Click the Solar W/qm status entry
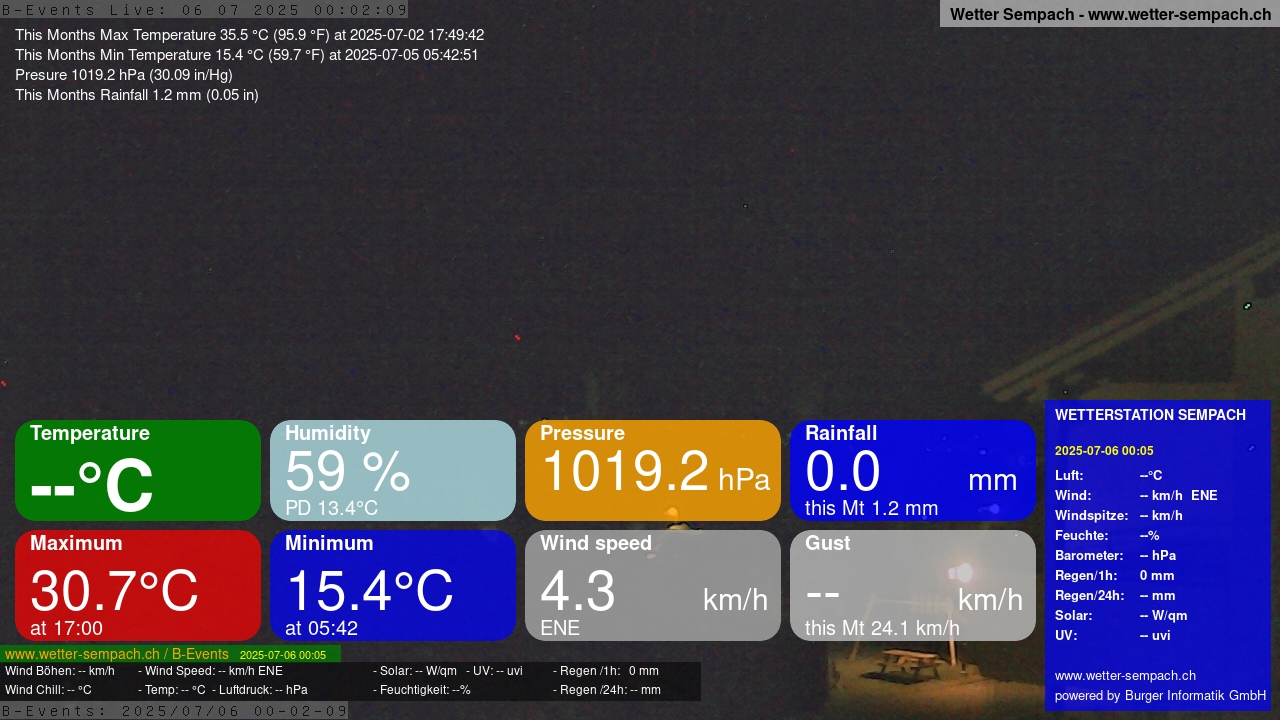The height and width of the screenshot is (720, 1280). 415,671
